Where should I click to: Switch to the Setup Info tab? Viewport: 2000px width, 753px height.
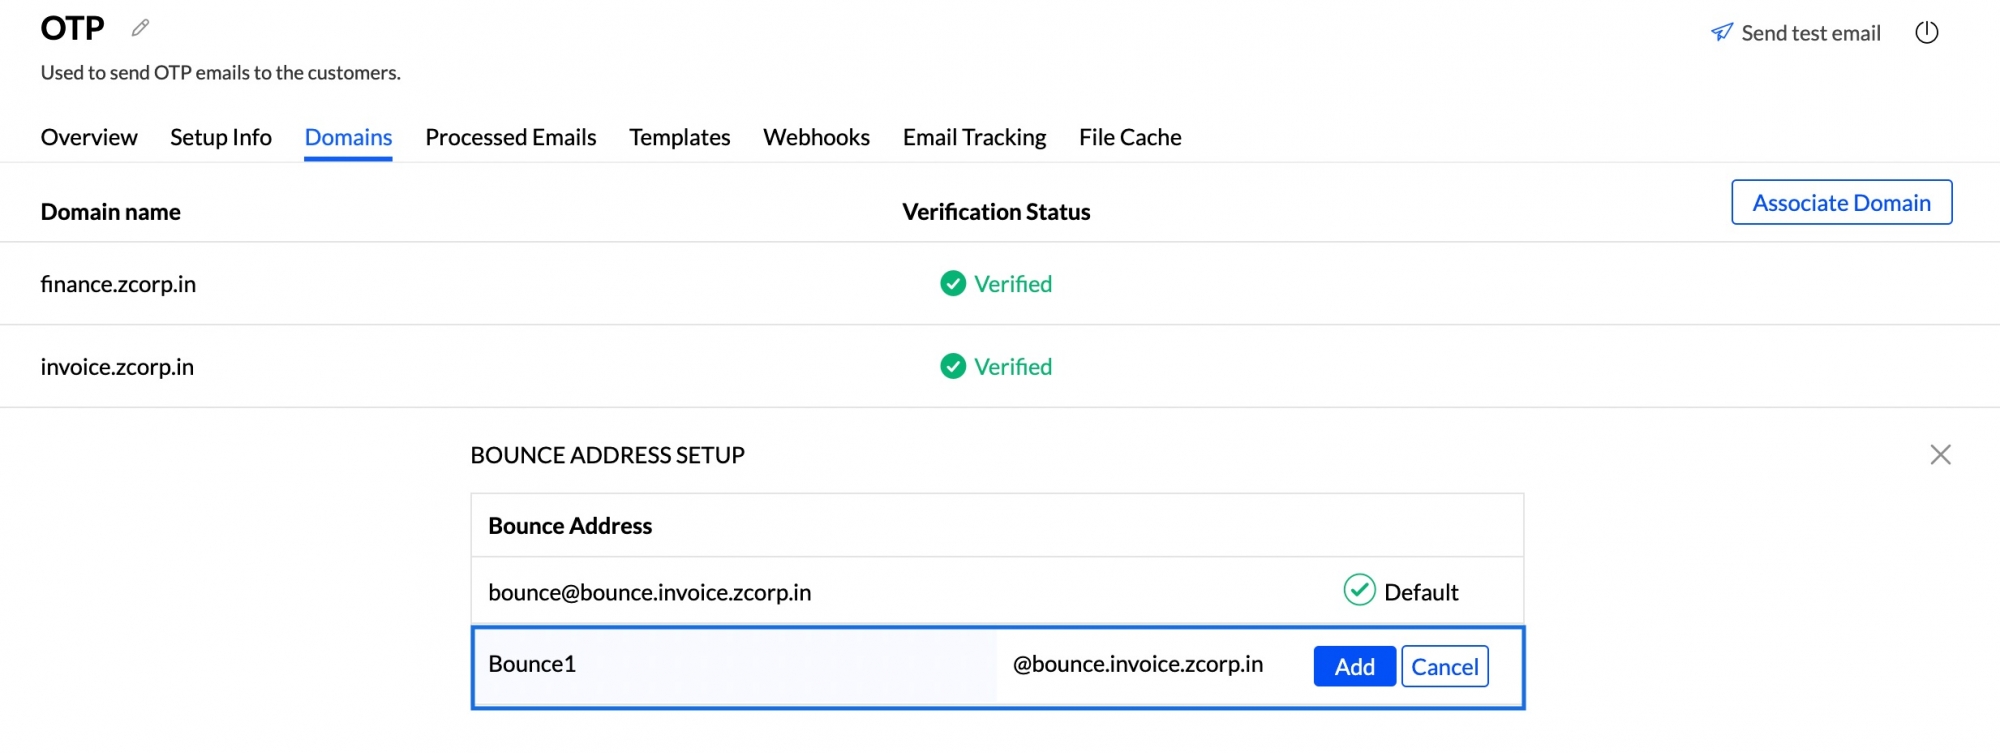(221, 137)
